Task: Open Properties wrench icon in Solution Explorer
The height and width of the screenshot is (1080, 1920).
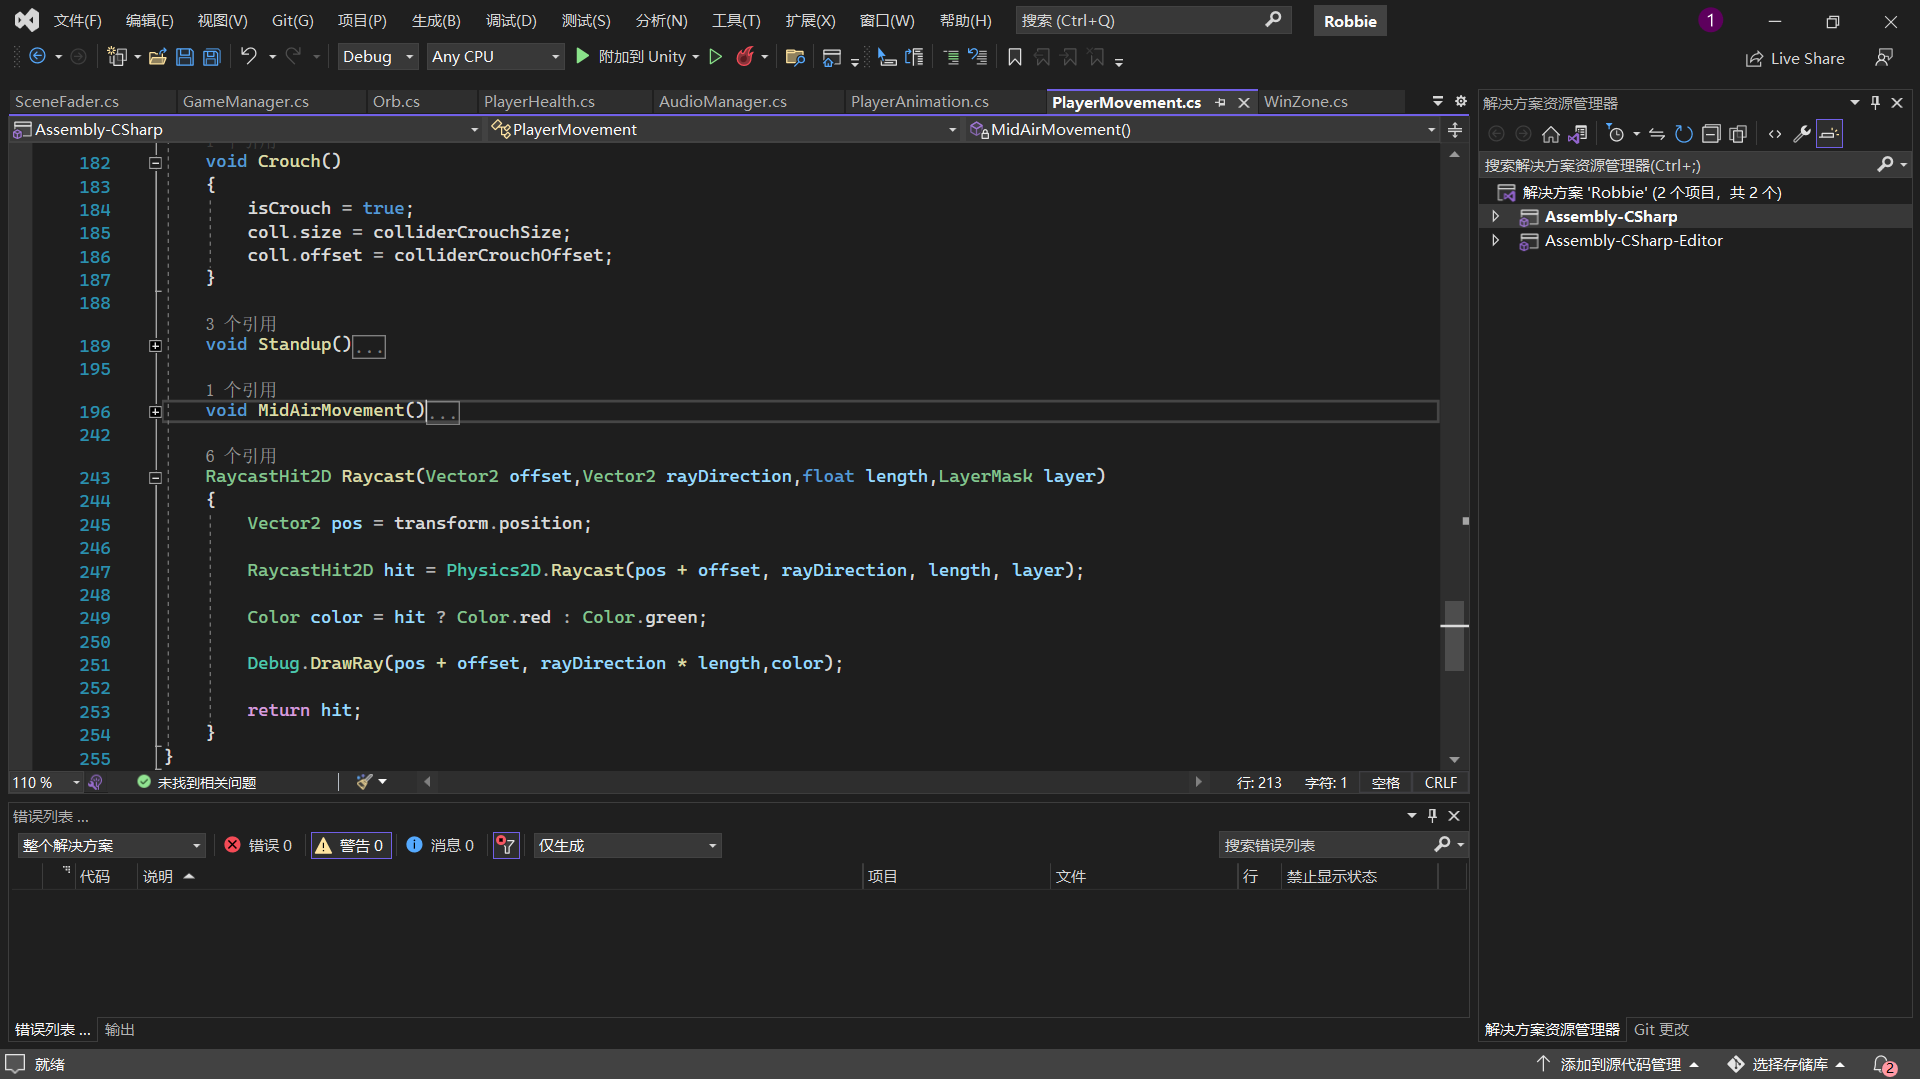Action: 1802,134
